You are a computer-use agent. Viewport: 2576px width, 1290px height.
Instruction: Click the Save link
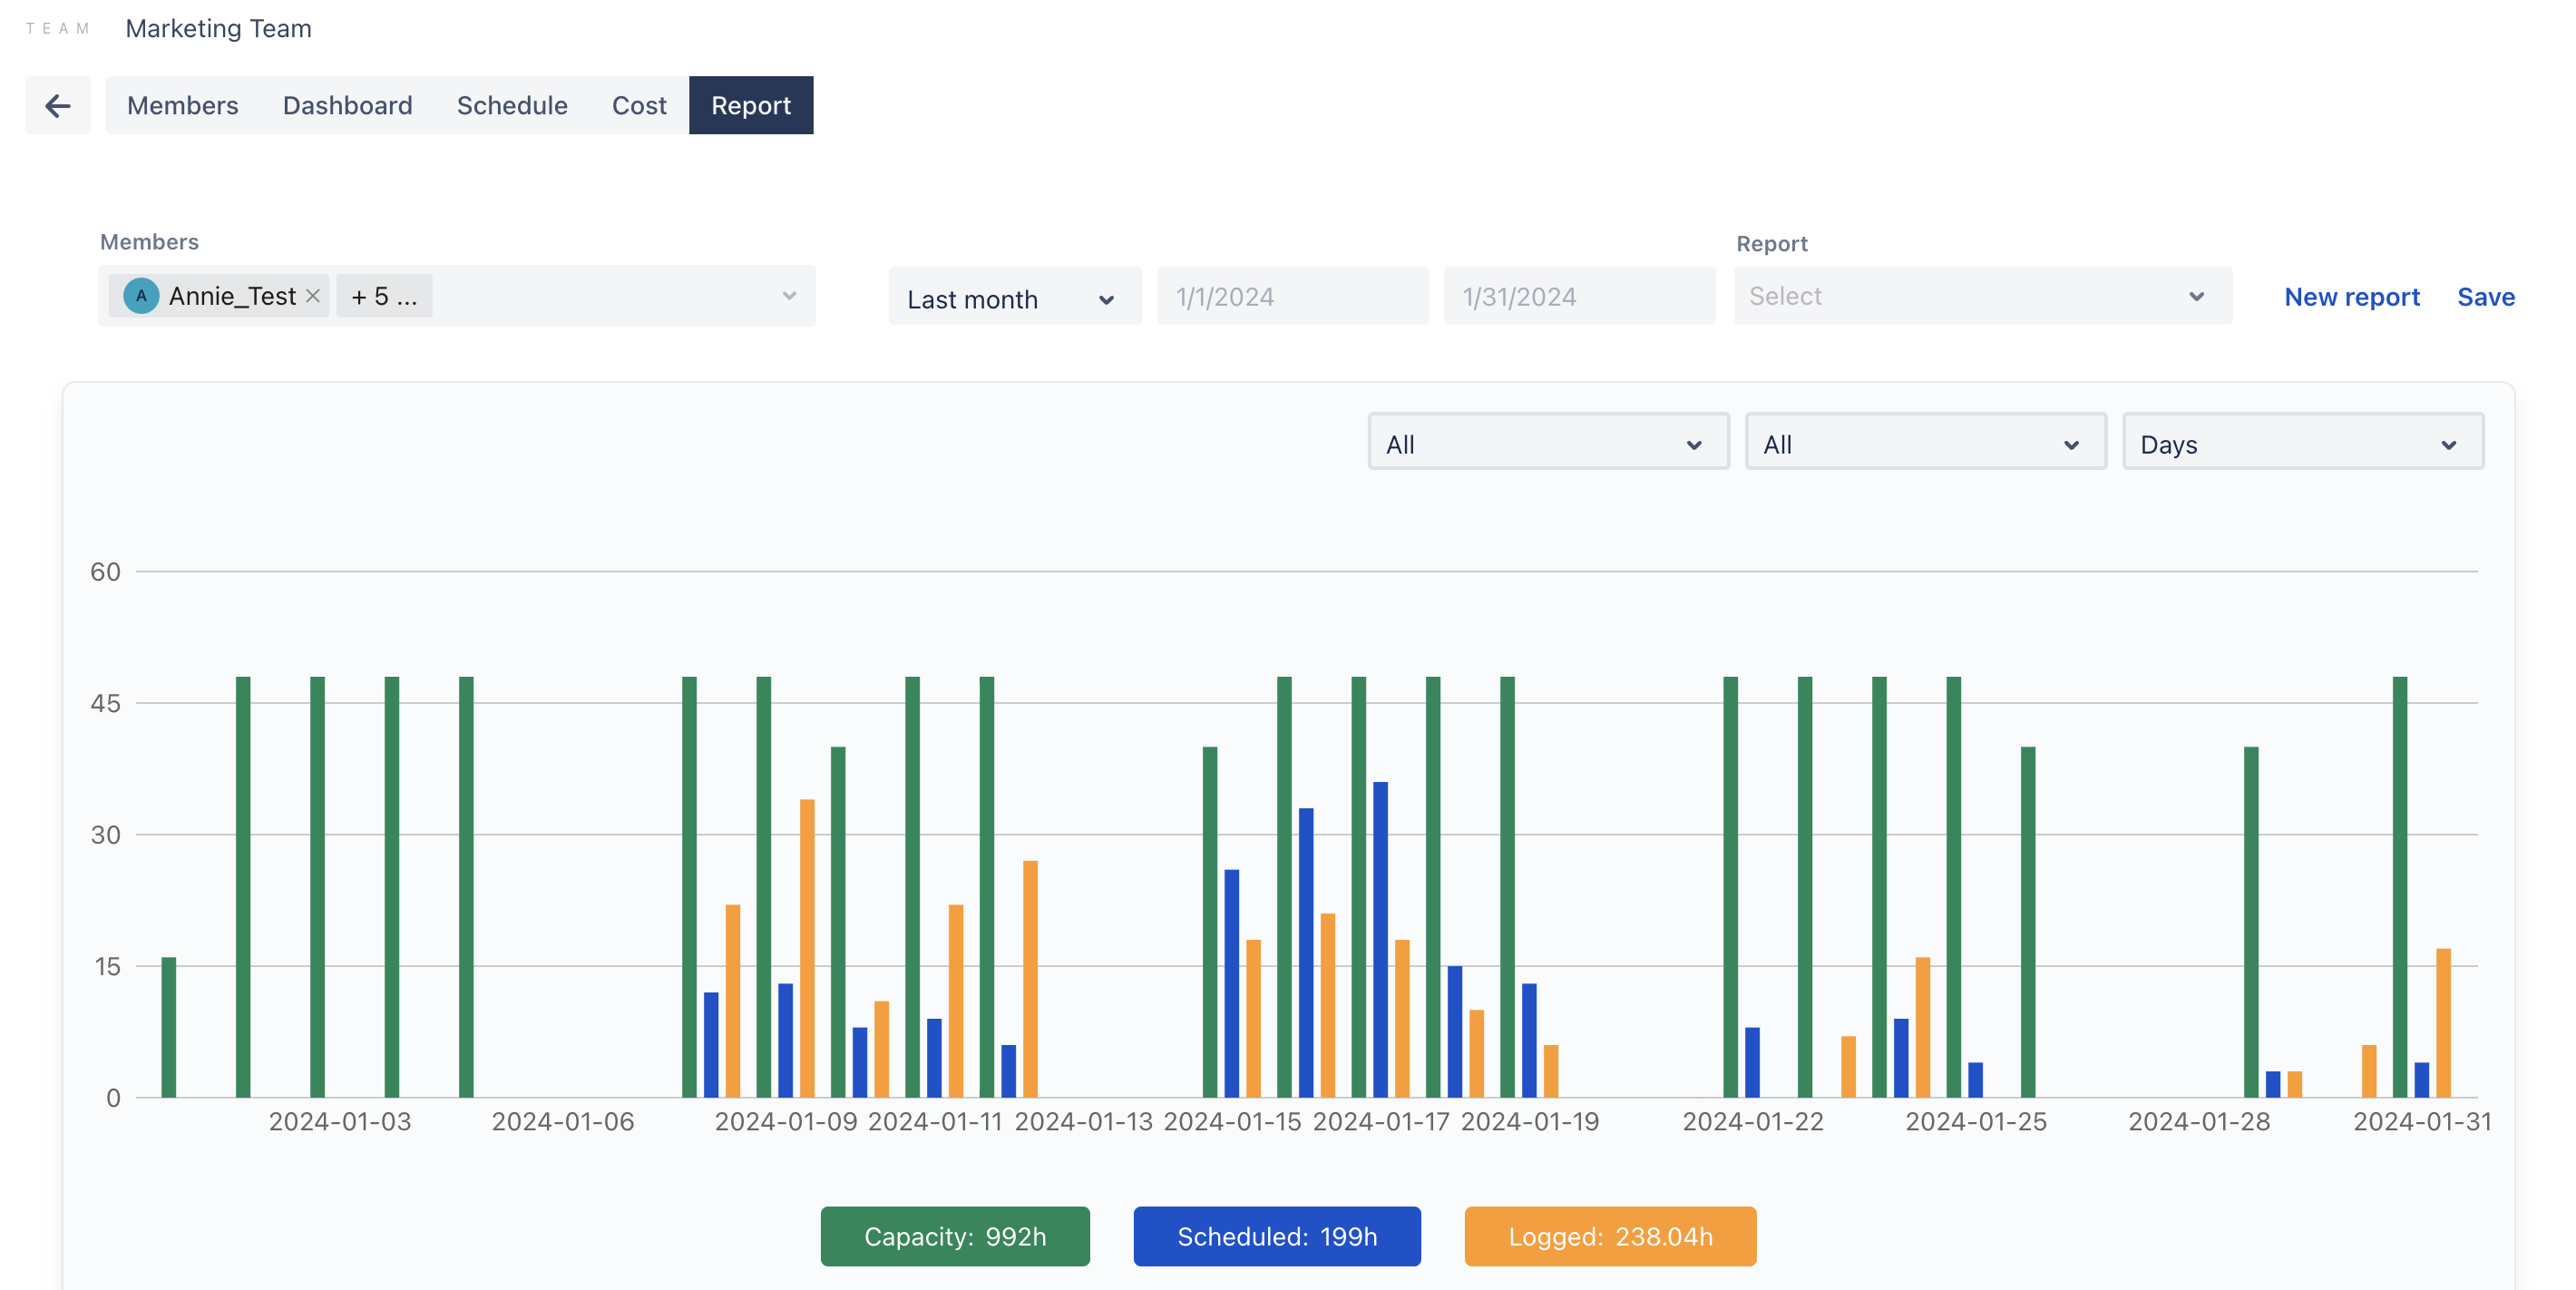tap(2485, 297)
